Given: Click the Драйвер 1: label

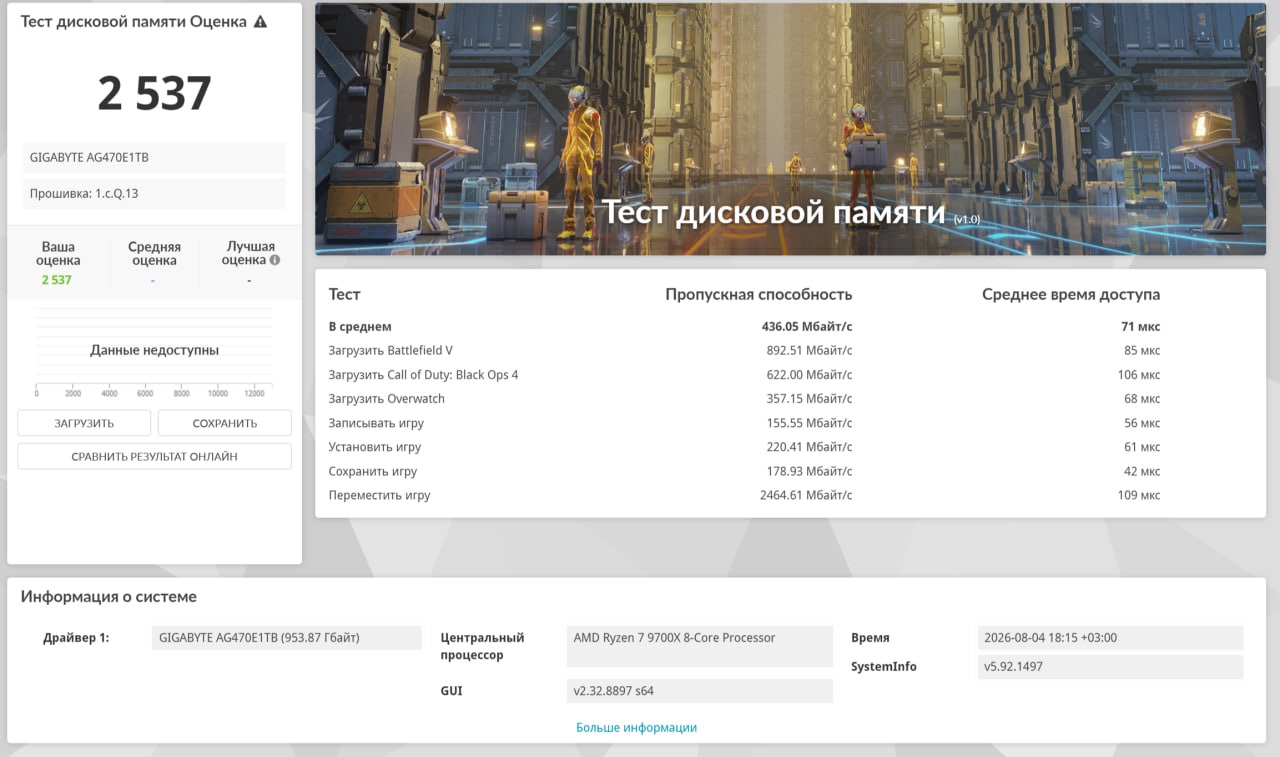Looking at the screenshot, I should click(76, 638).
